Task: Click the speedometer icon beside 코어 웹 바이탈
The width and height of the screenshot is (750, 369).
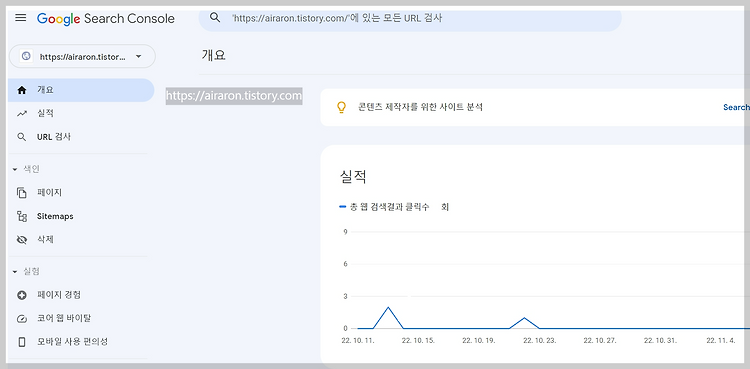Action: [x=22, y=319]
